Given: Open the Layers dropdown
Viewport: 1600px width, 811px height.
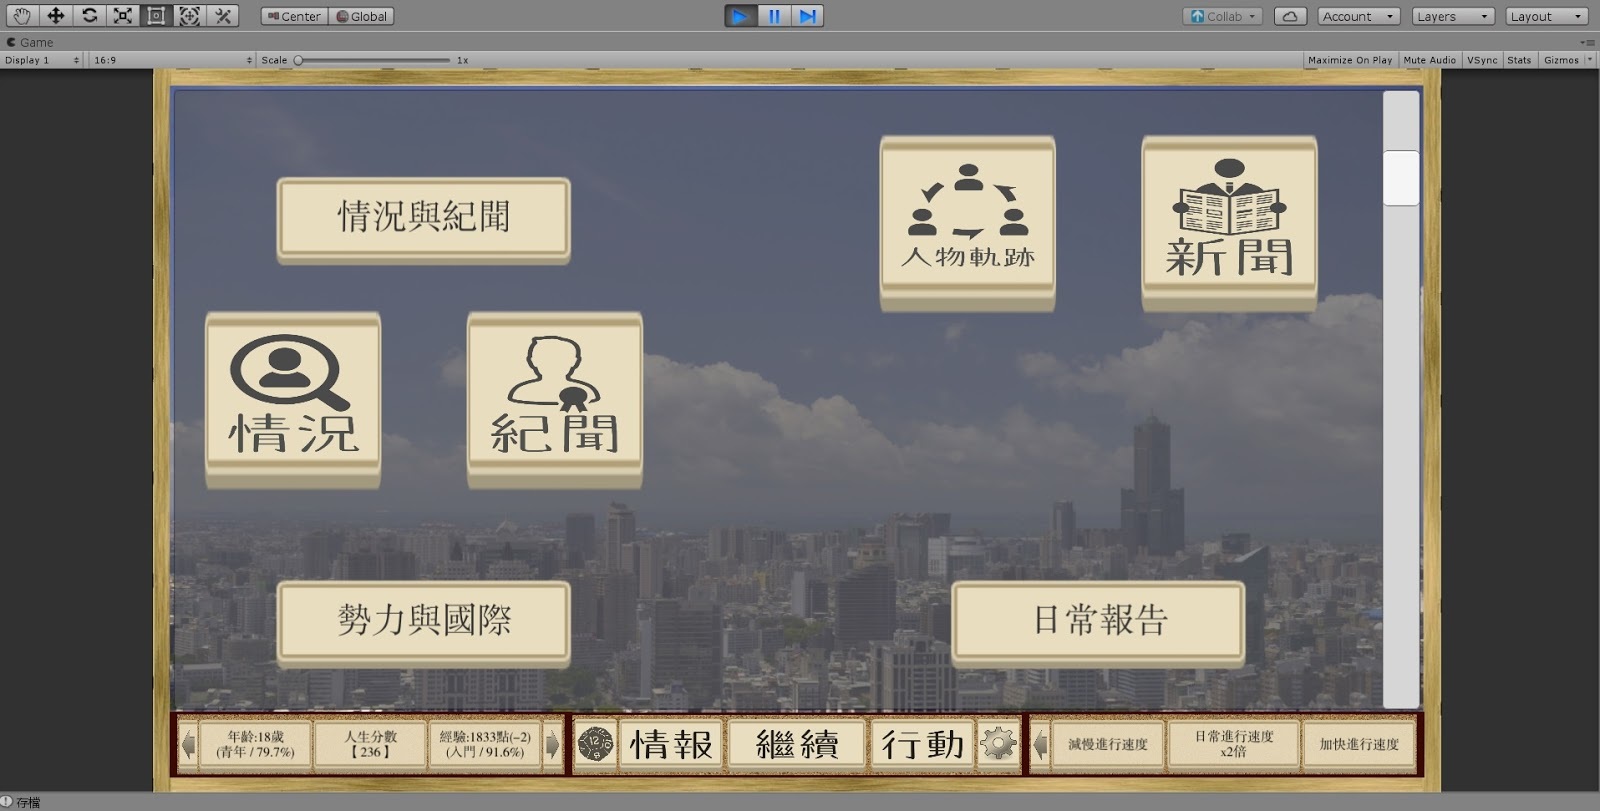Looking at the screenshot, I should tap(1453, 16).
